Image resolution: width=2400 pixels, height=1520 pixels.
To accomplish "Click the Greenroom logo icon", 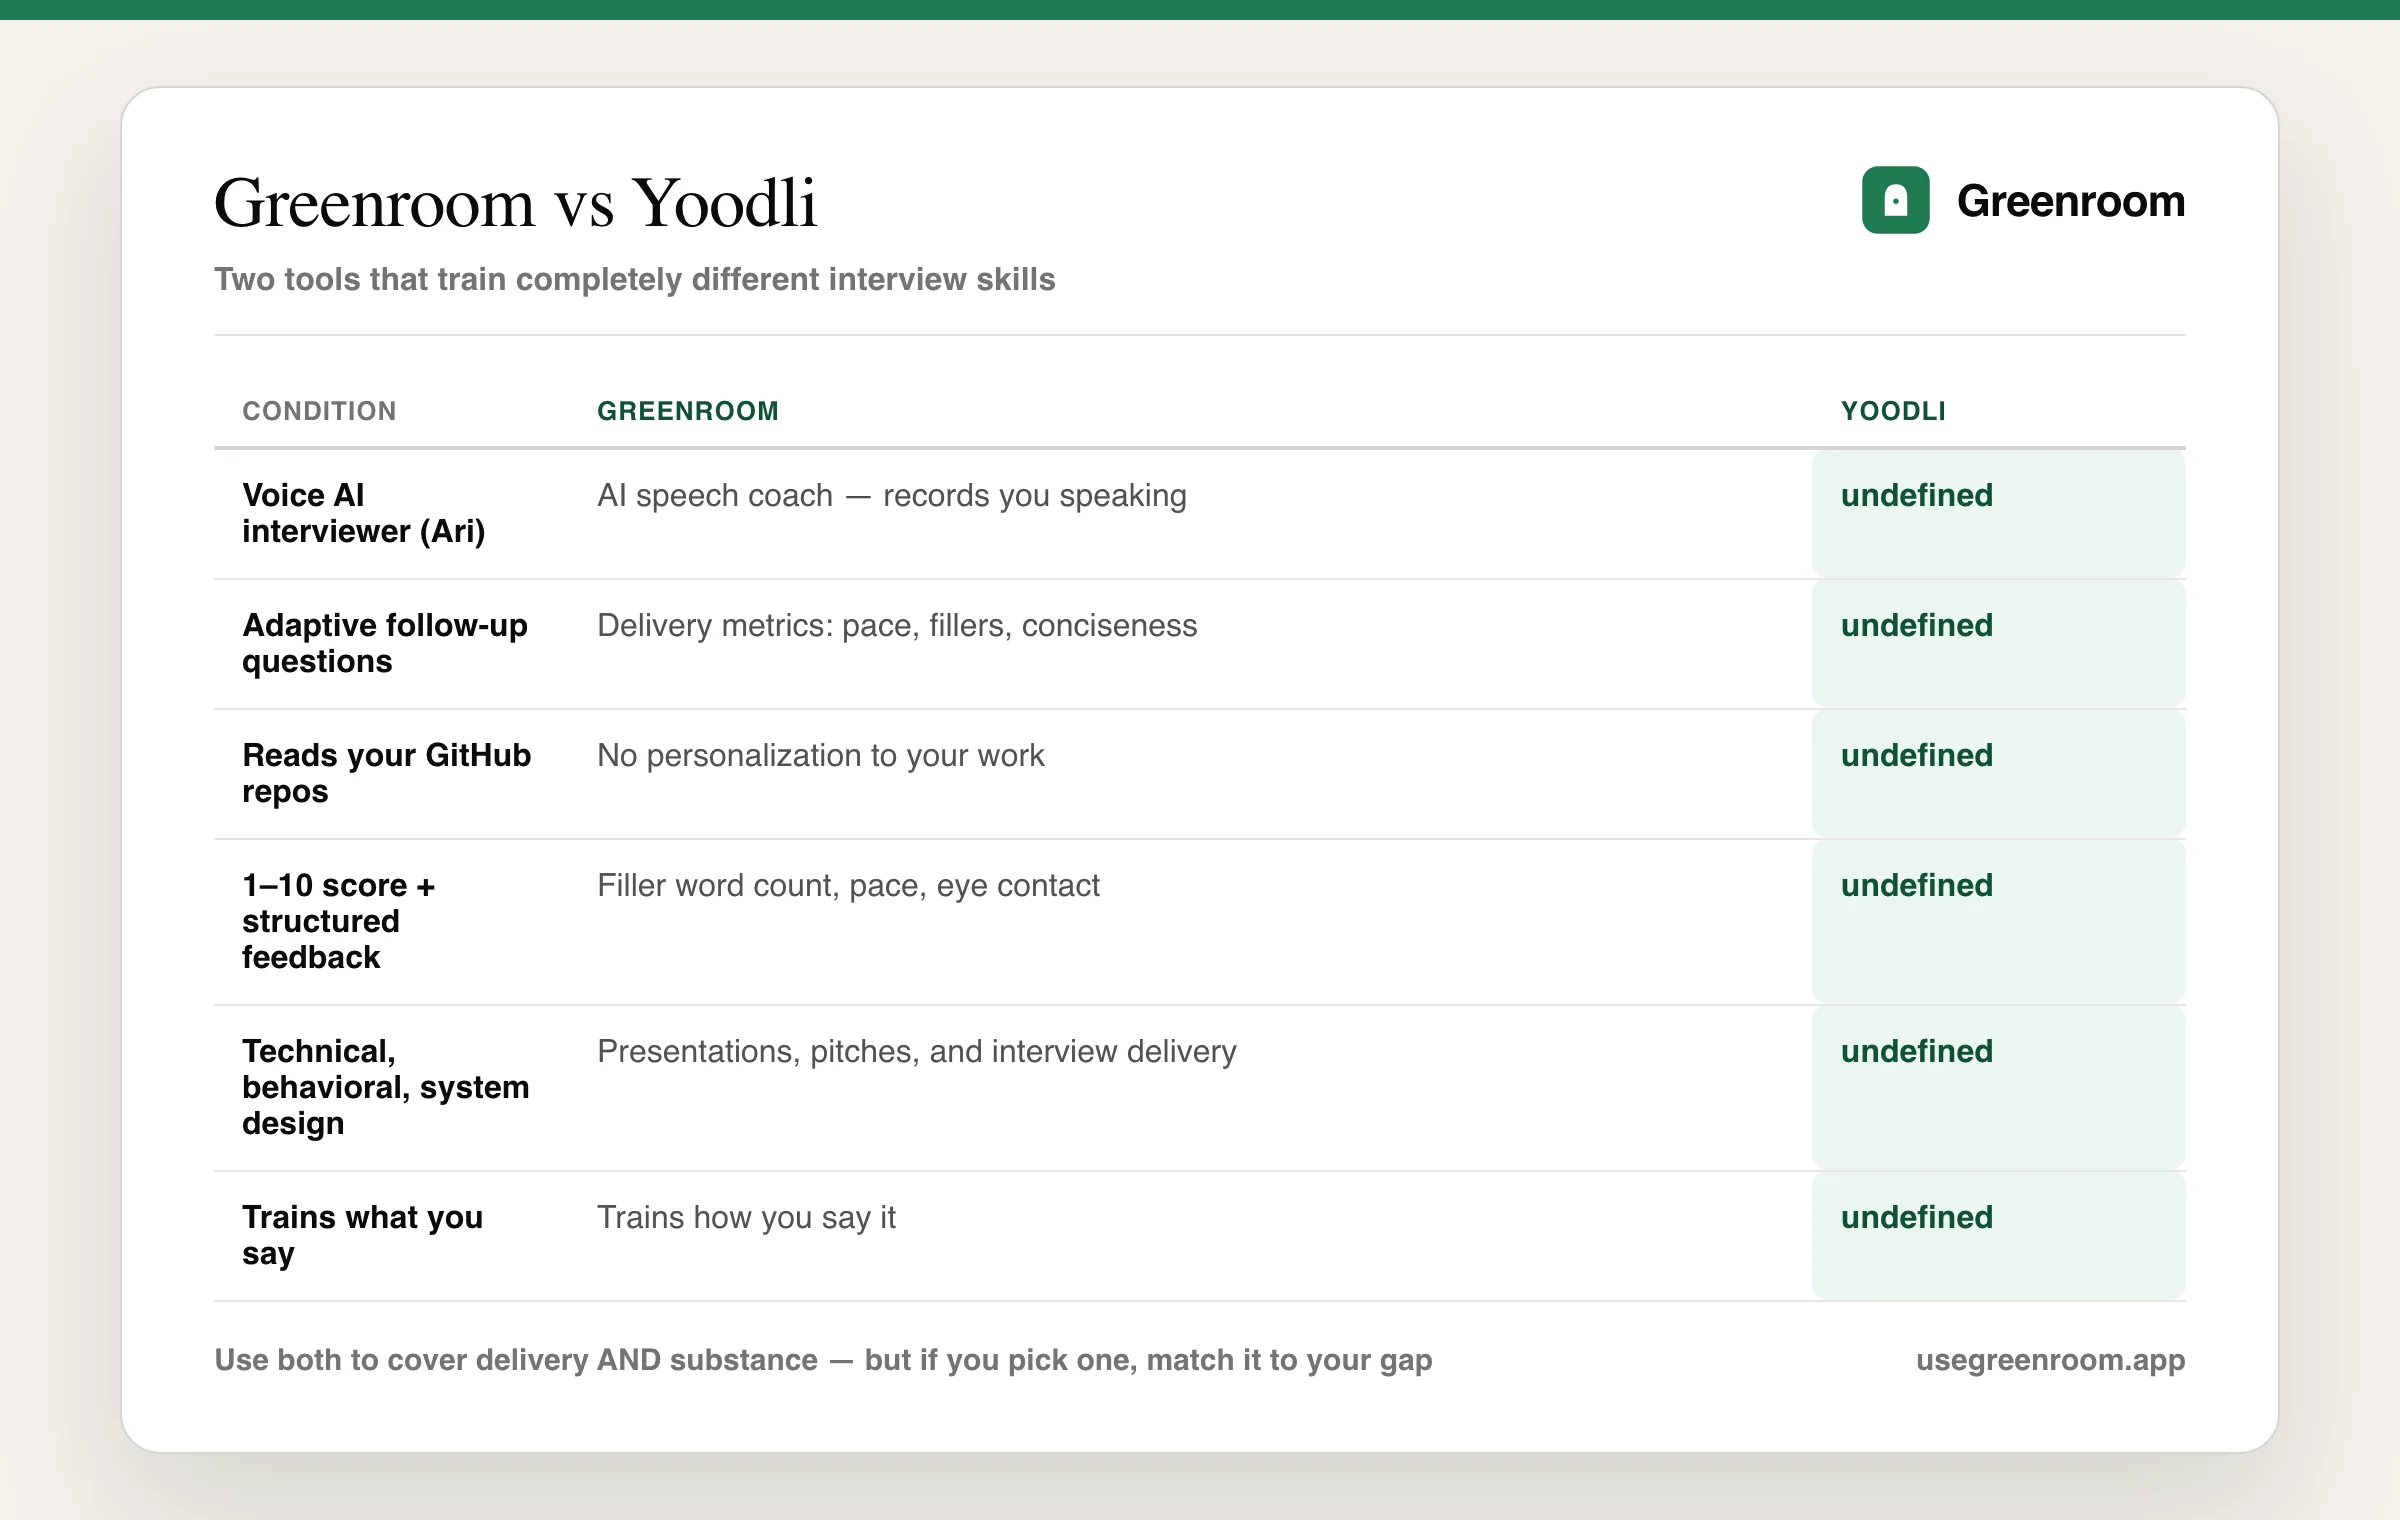I will (x=1895, y=200).
